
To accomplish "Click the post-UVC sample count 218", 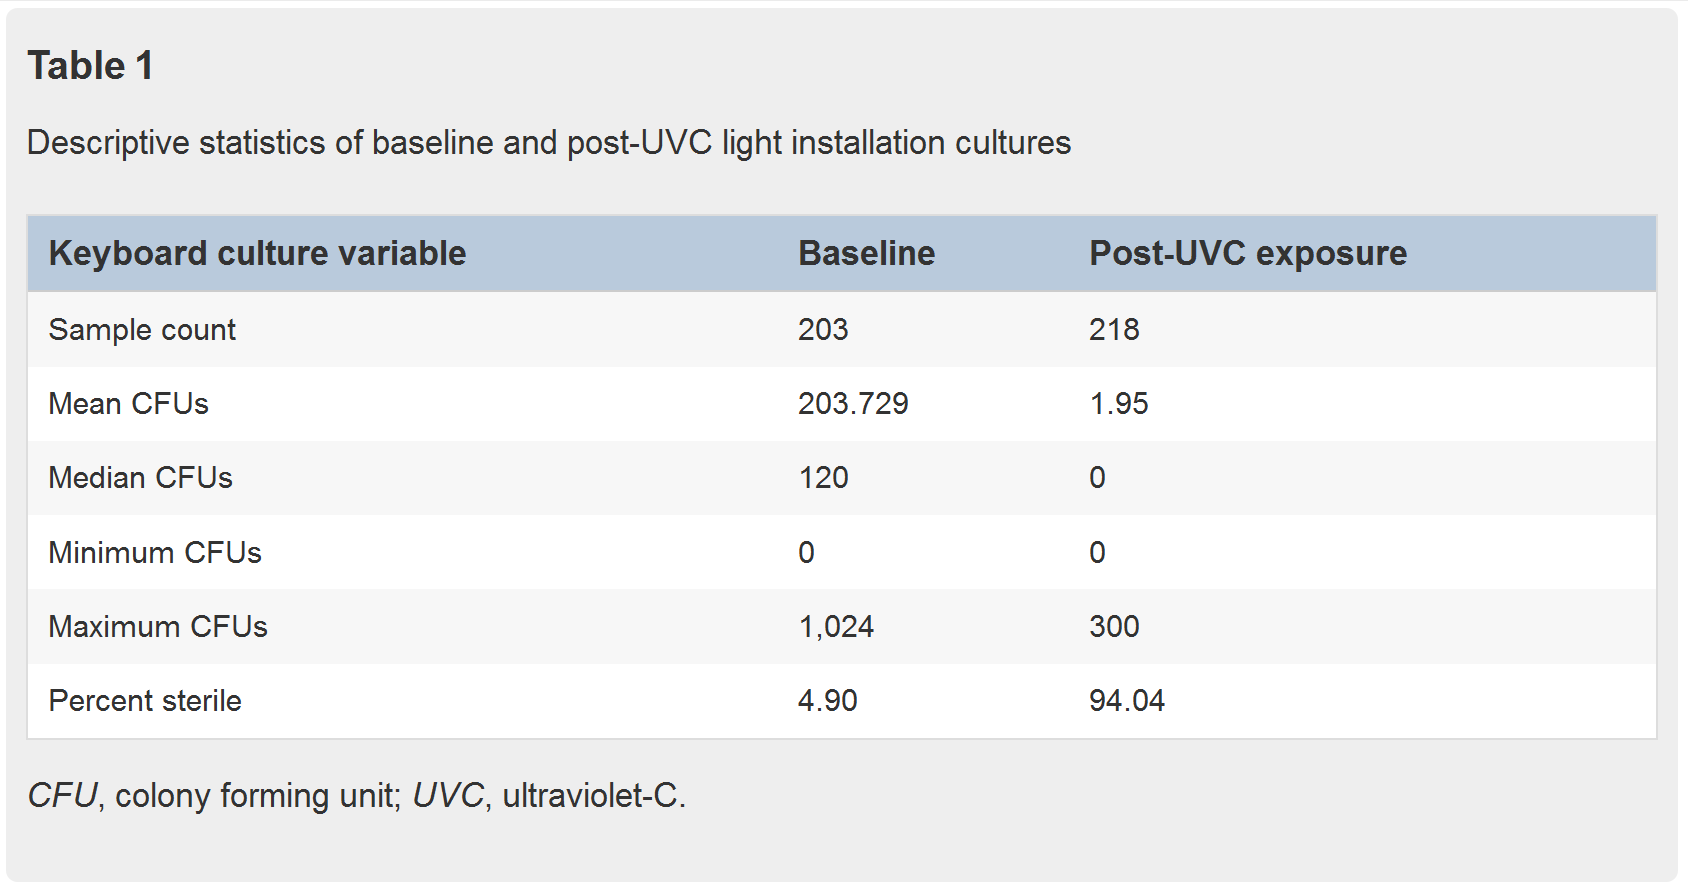I will pos(1114,330).
